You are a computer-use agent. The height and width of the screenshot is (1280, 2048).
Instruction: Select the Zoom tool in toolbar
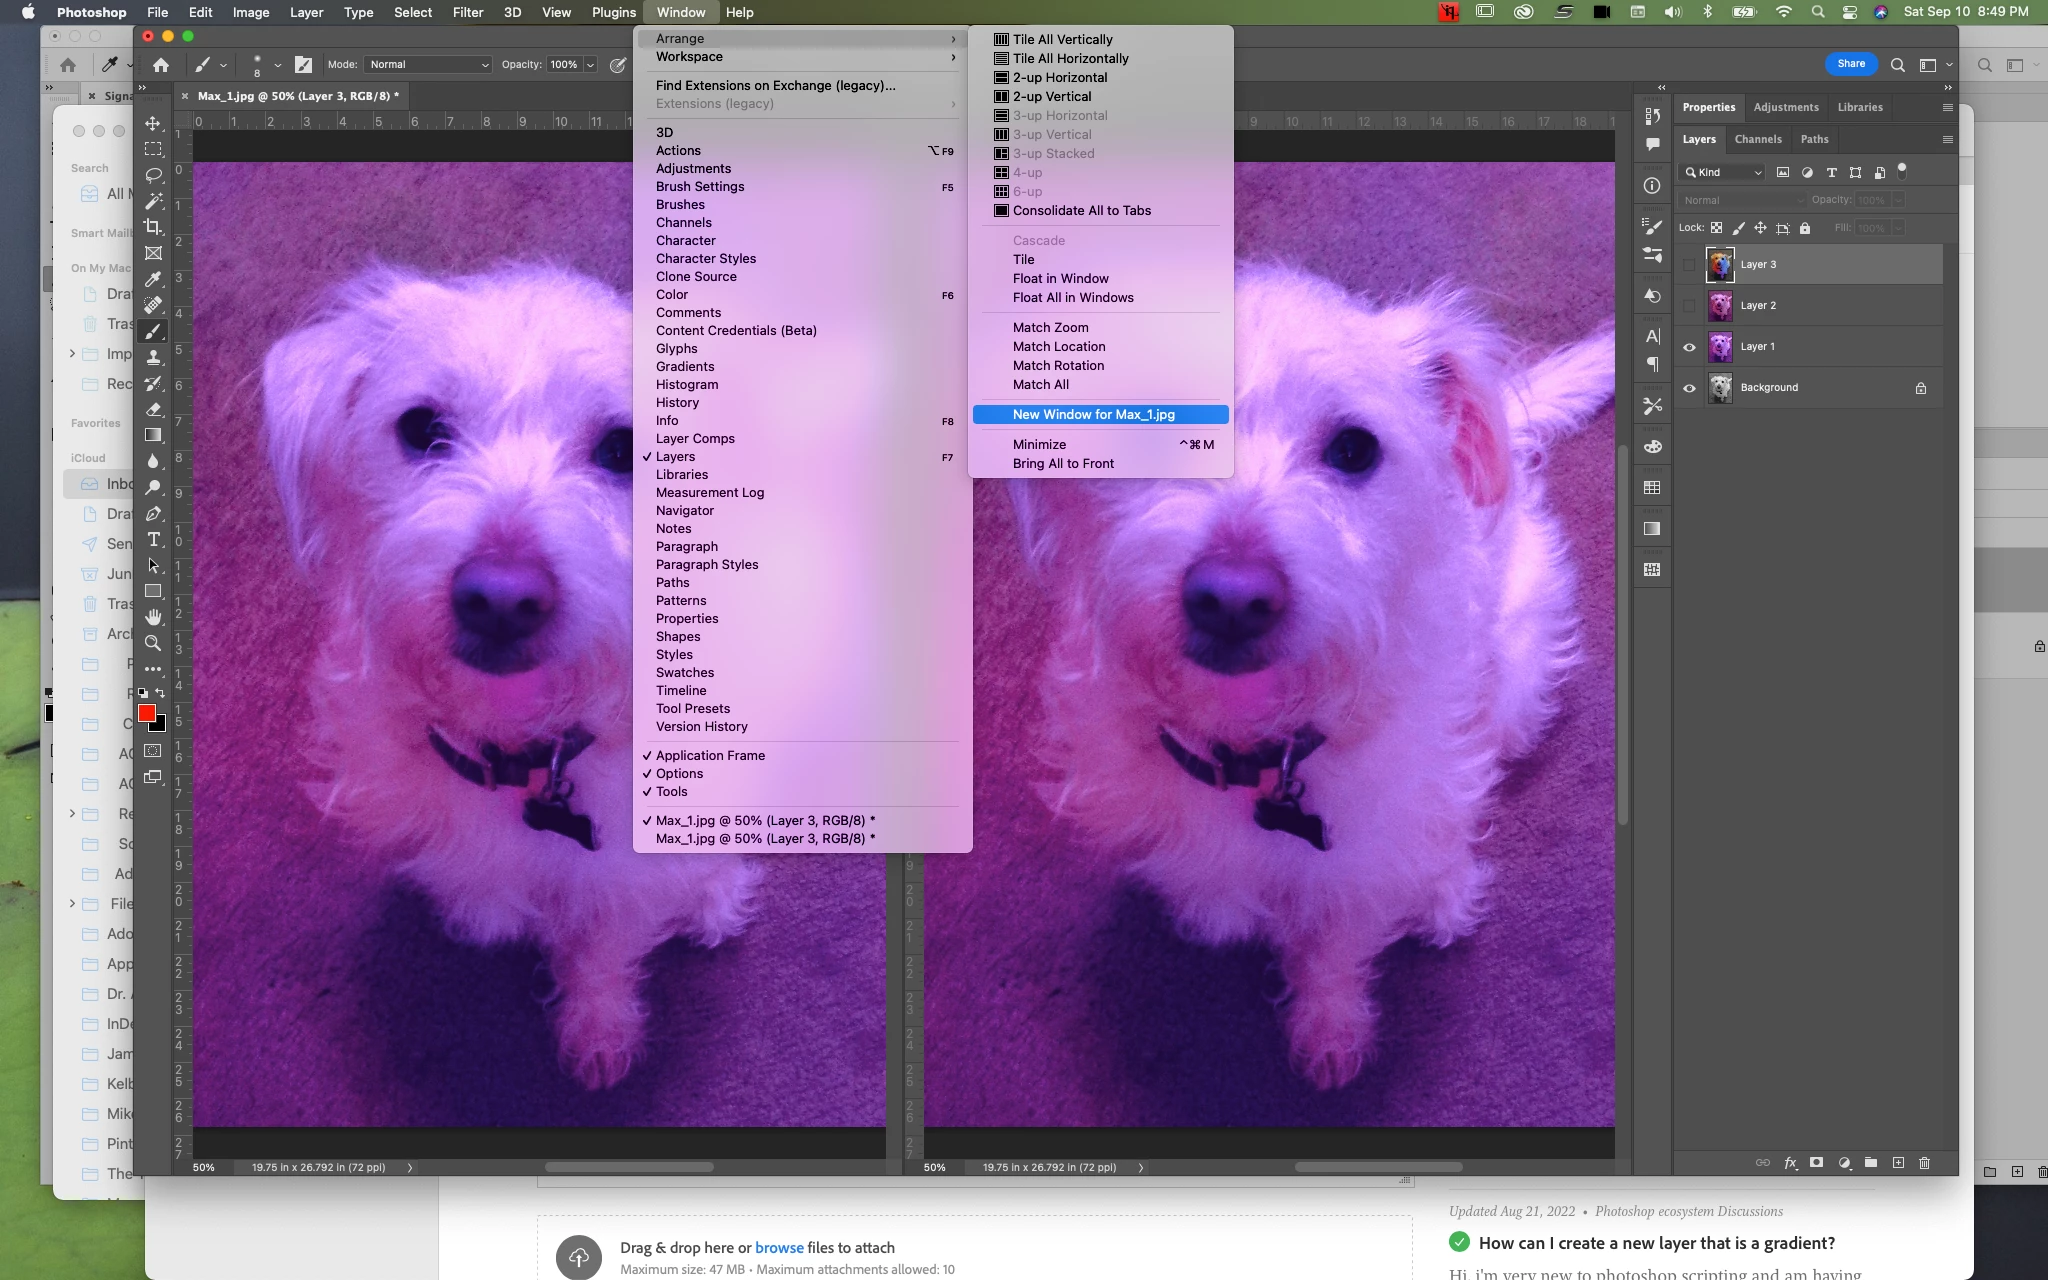pyautogui.click(x=153, y=643)
